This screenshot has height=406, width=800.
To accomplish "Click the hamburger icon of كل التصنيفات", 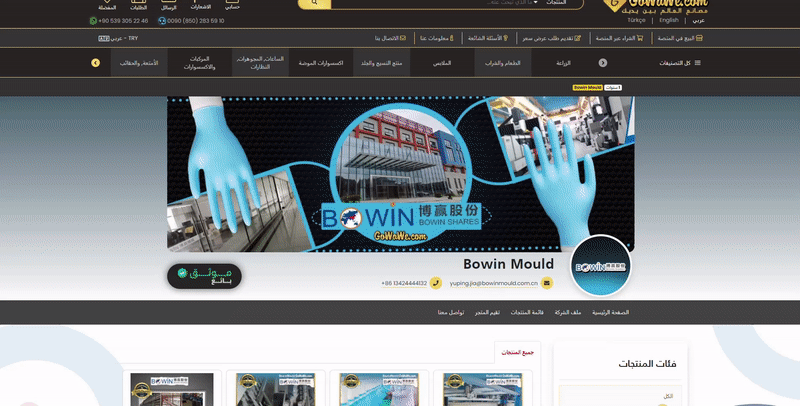I will click(697, 63).
